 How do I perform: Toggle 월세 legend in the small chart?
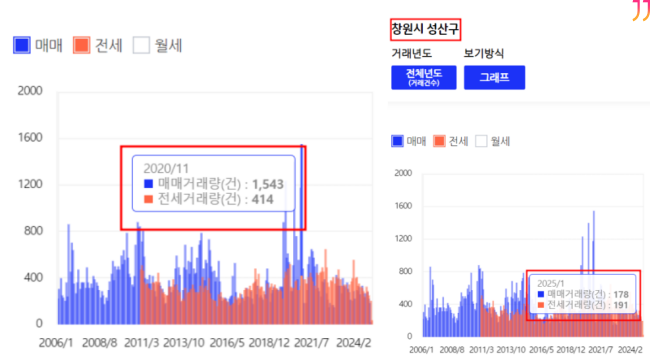pos(492,141)
